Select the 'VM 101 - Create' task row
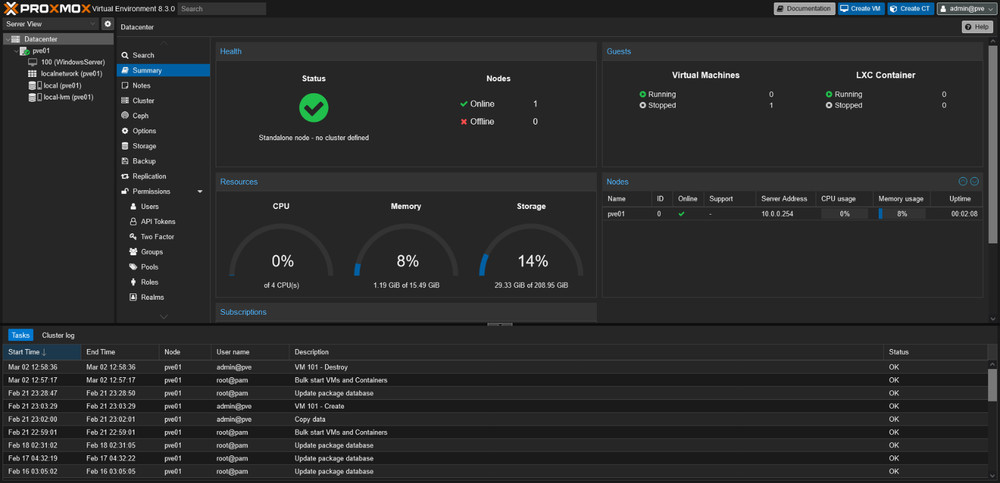The image size is (1000, 483). 494,406
